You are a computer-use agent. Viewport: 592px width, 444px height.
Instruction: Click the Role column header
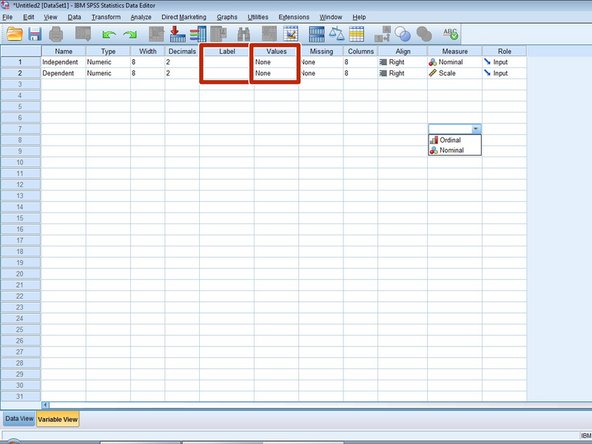504,51
